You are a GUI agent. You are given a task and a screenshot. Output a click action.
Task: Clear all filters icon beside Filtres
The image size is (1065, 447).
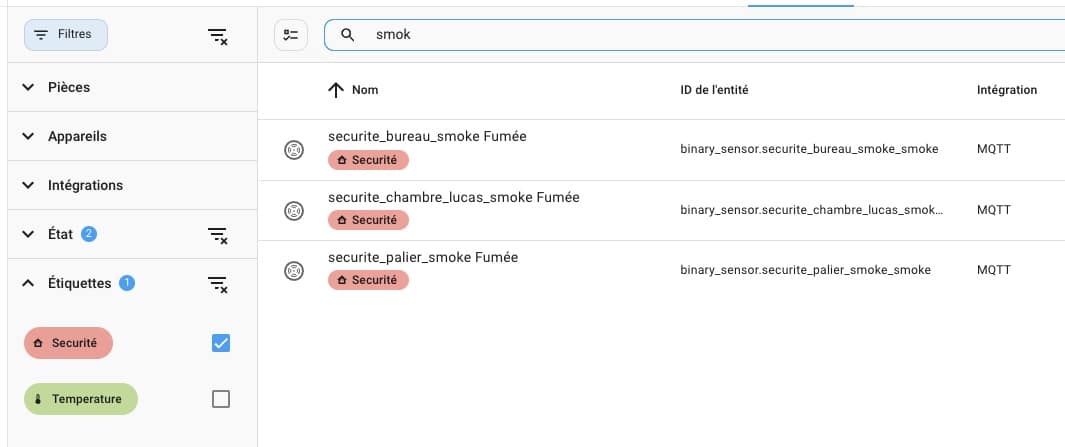(217, 37)
